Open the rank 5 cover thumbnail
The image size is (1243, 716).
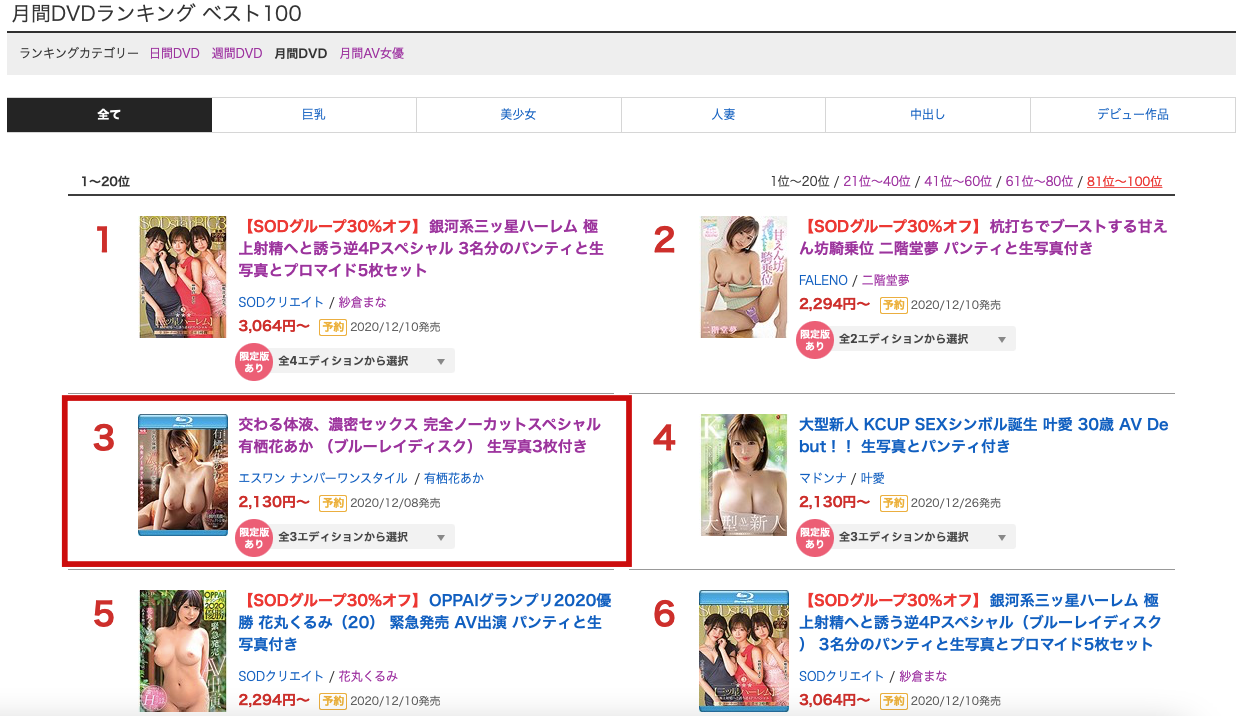pyautogui.click(x=183, y=651)
